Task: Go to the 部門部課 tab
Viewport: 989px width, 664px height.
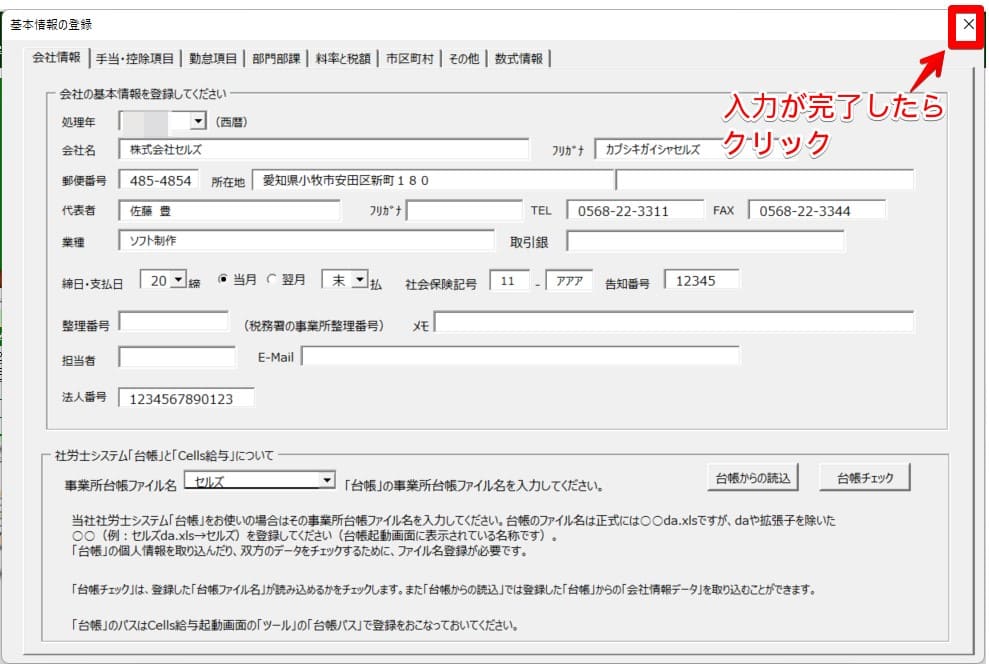Action: click(276, 59)
